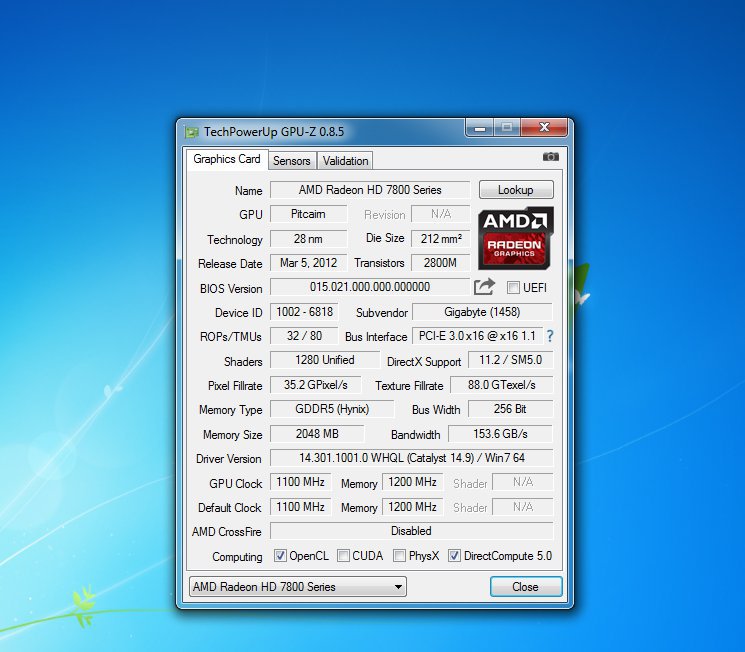Screen dimensions: 745x652
Task: Click the BIOS save/share arrow icon
Action: click(x=484, y=287)
